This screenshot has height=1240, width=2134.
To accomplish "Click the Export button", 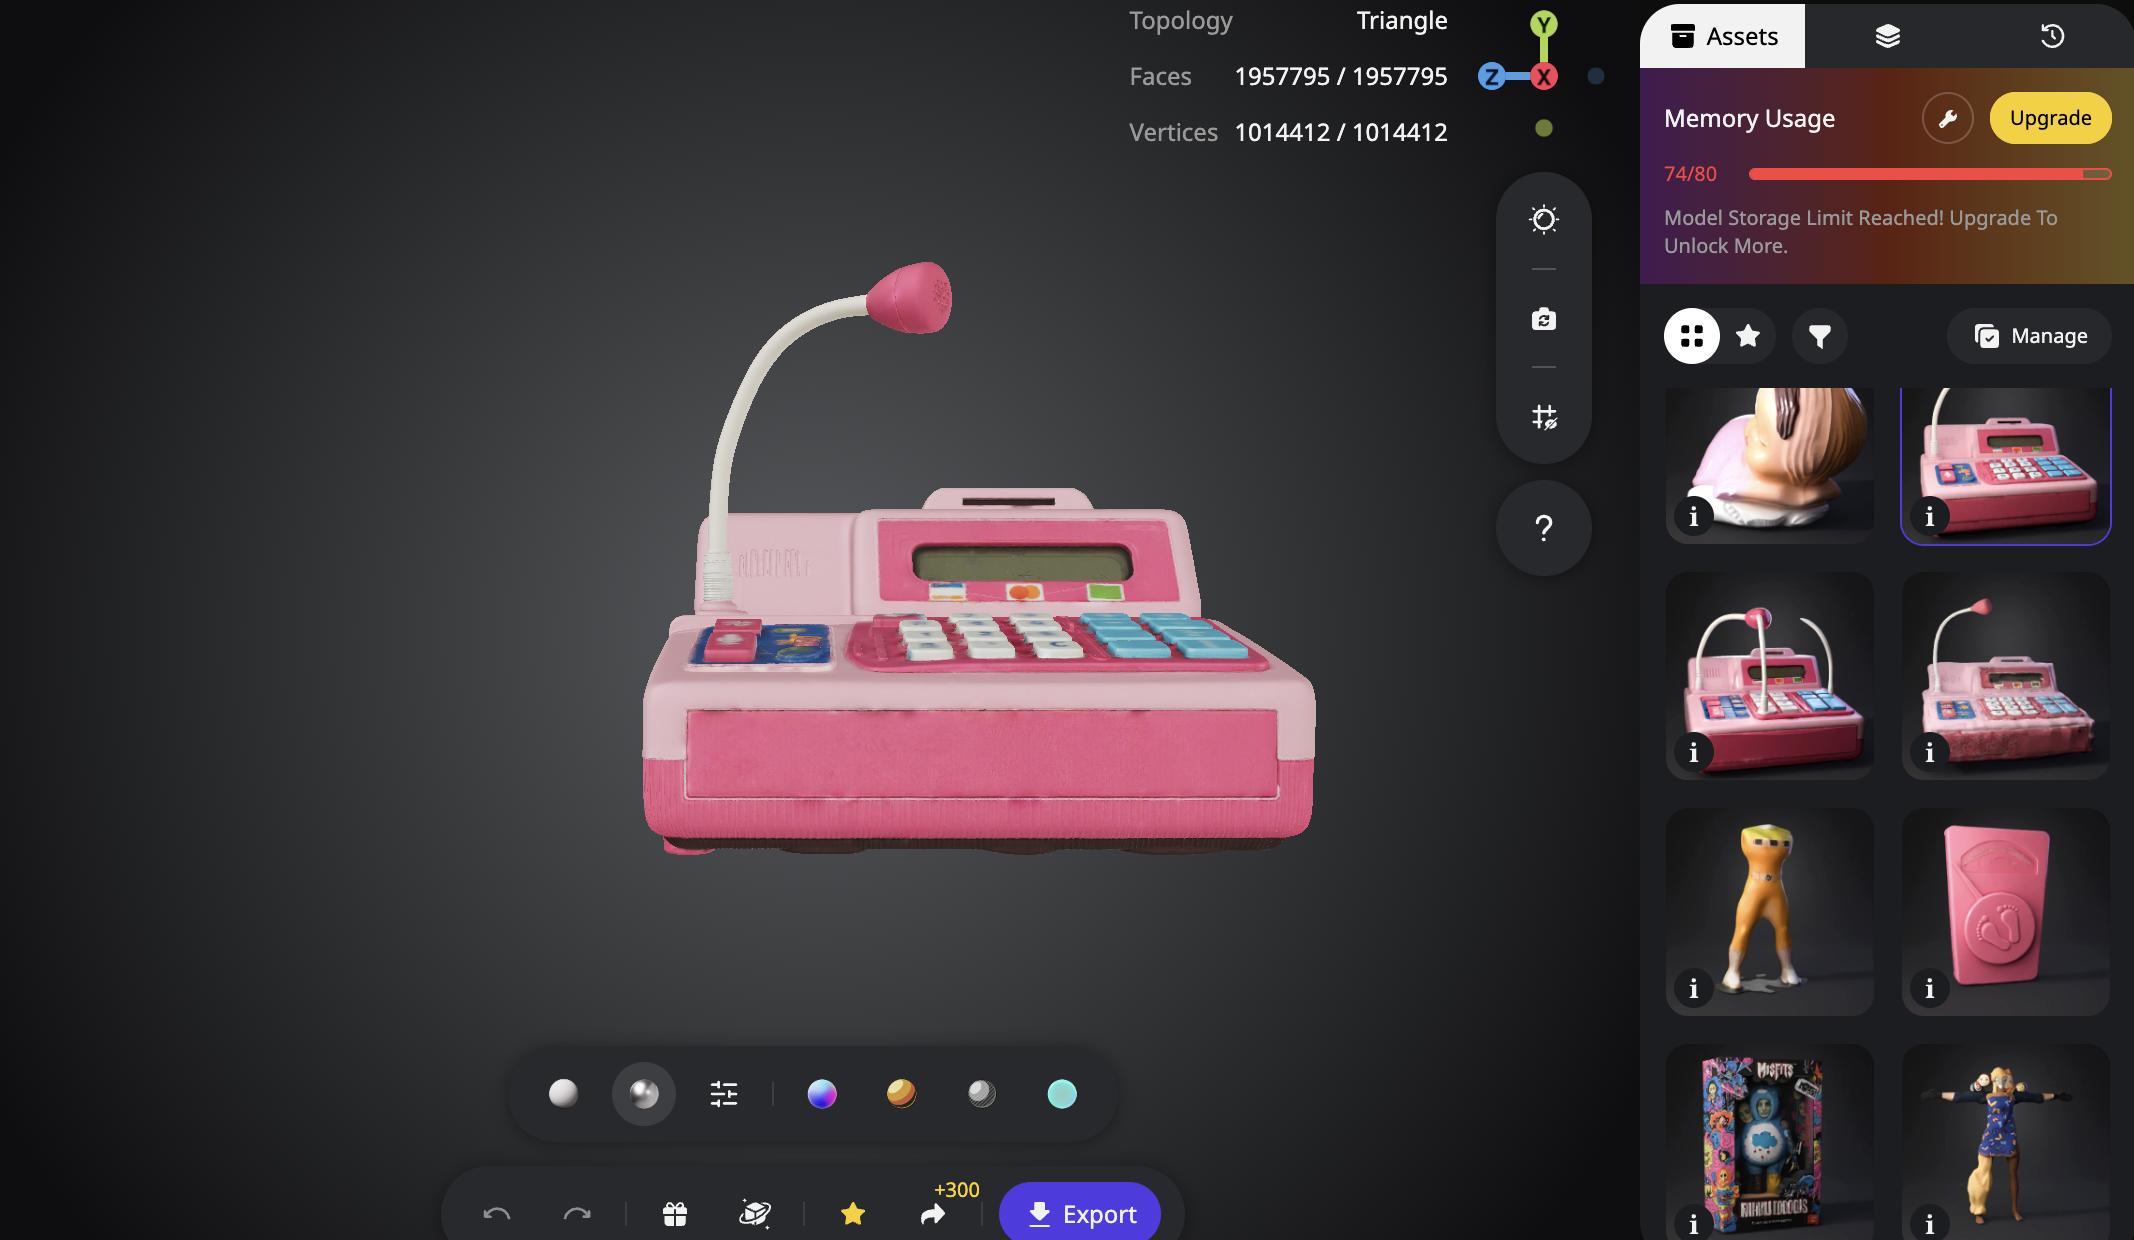I will tap(1080, 1214).
